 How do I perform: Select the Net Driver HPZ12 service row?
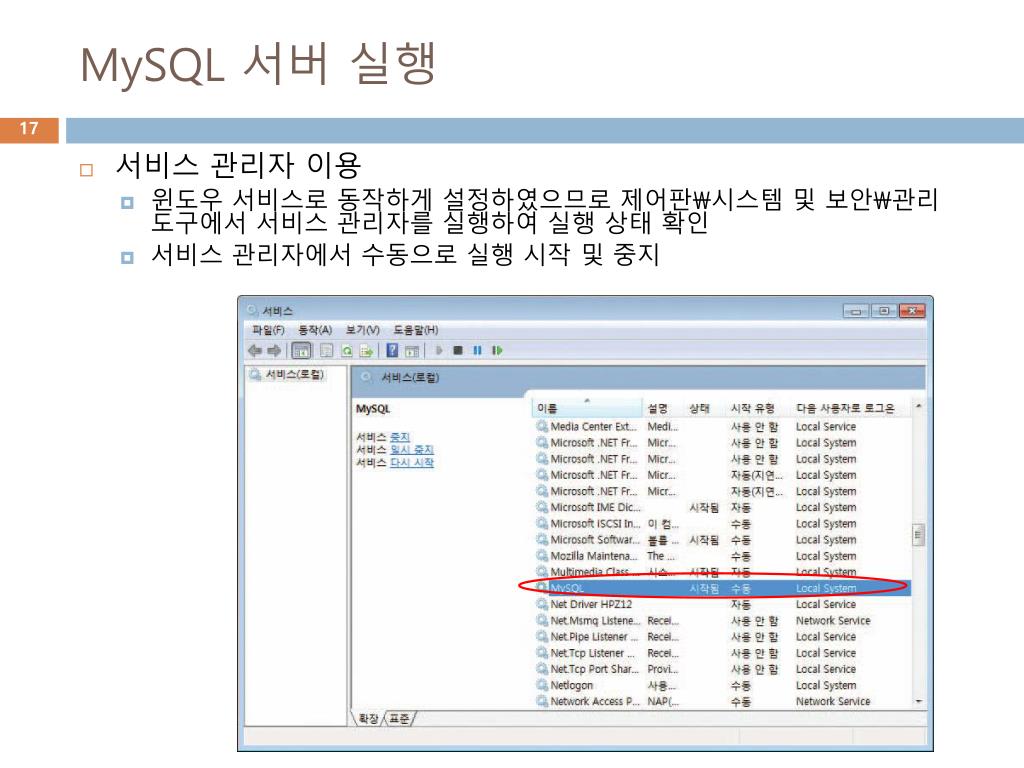click(x=722, y=605)
